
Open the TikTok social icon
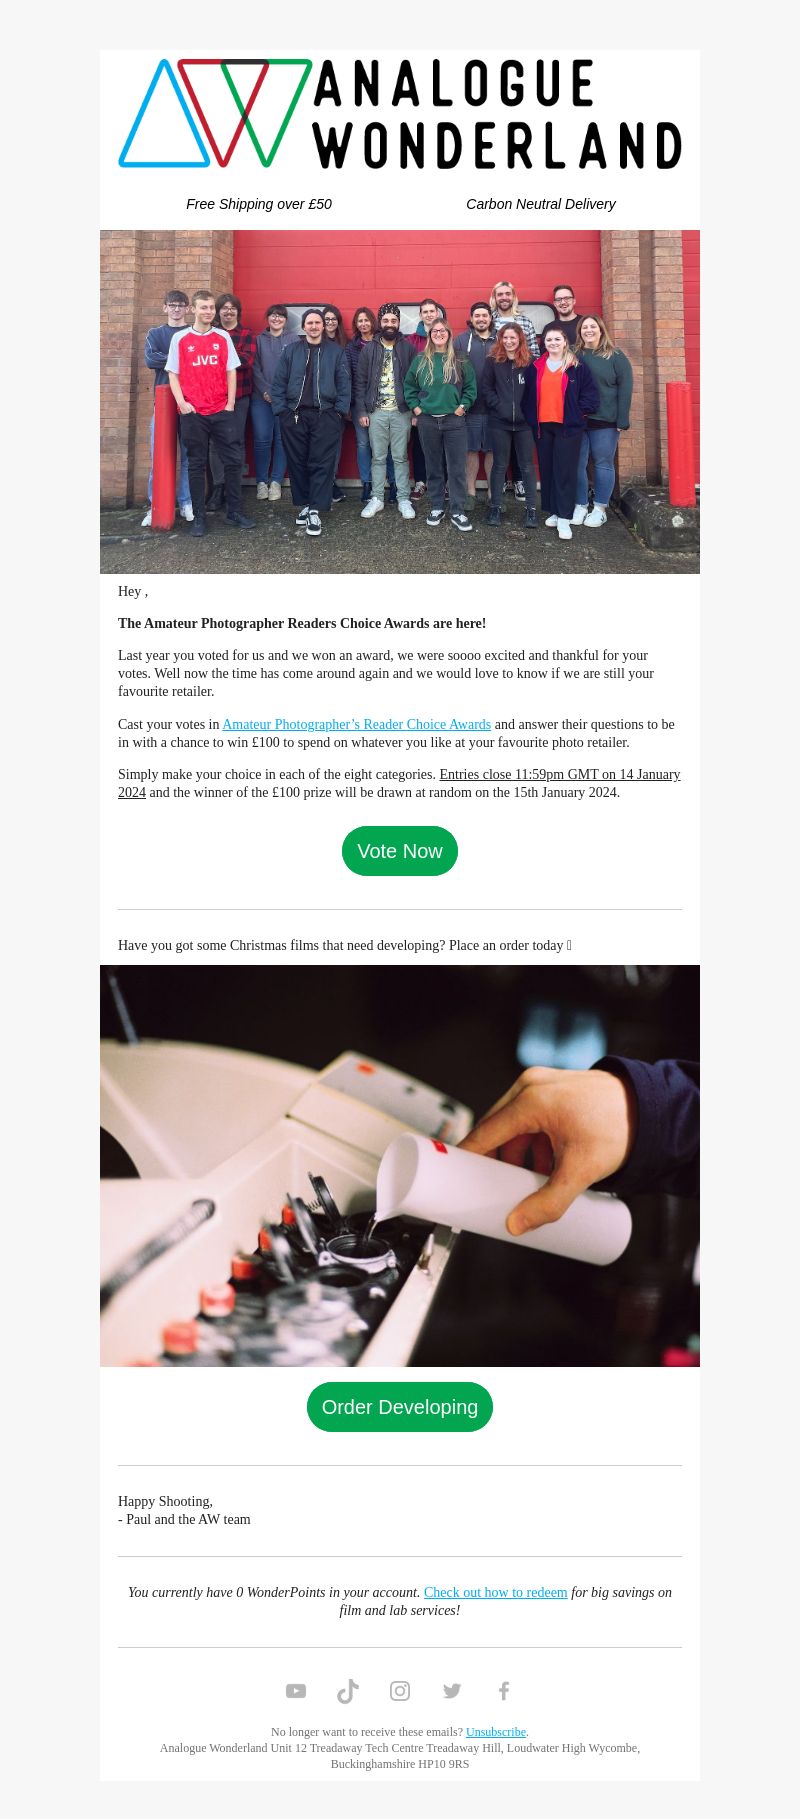pos(348,1691)
